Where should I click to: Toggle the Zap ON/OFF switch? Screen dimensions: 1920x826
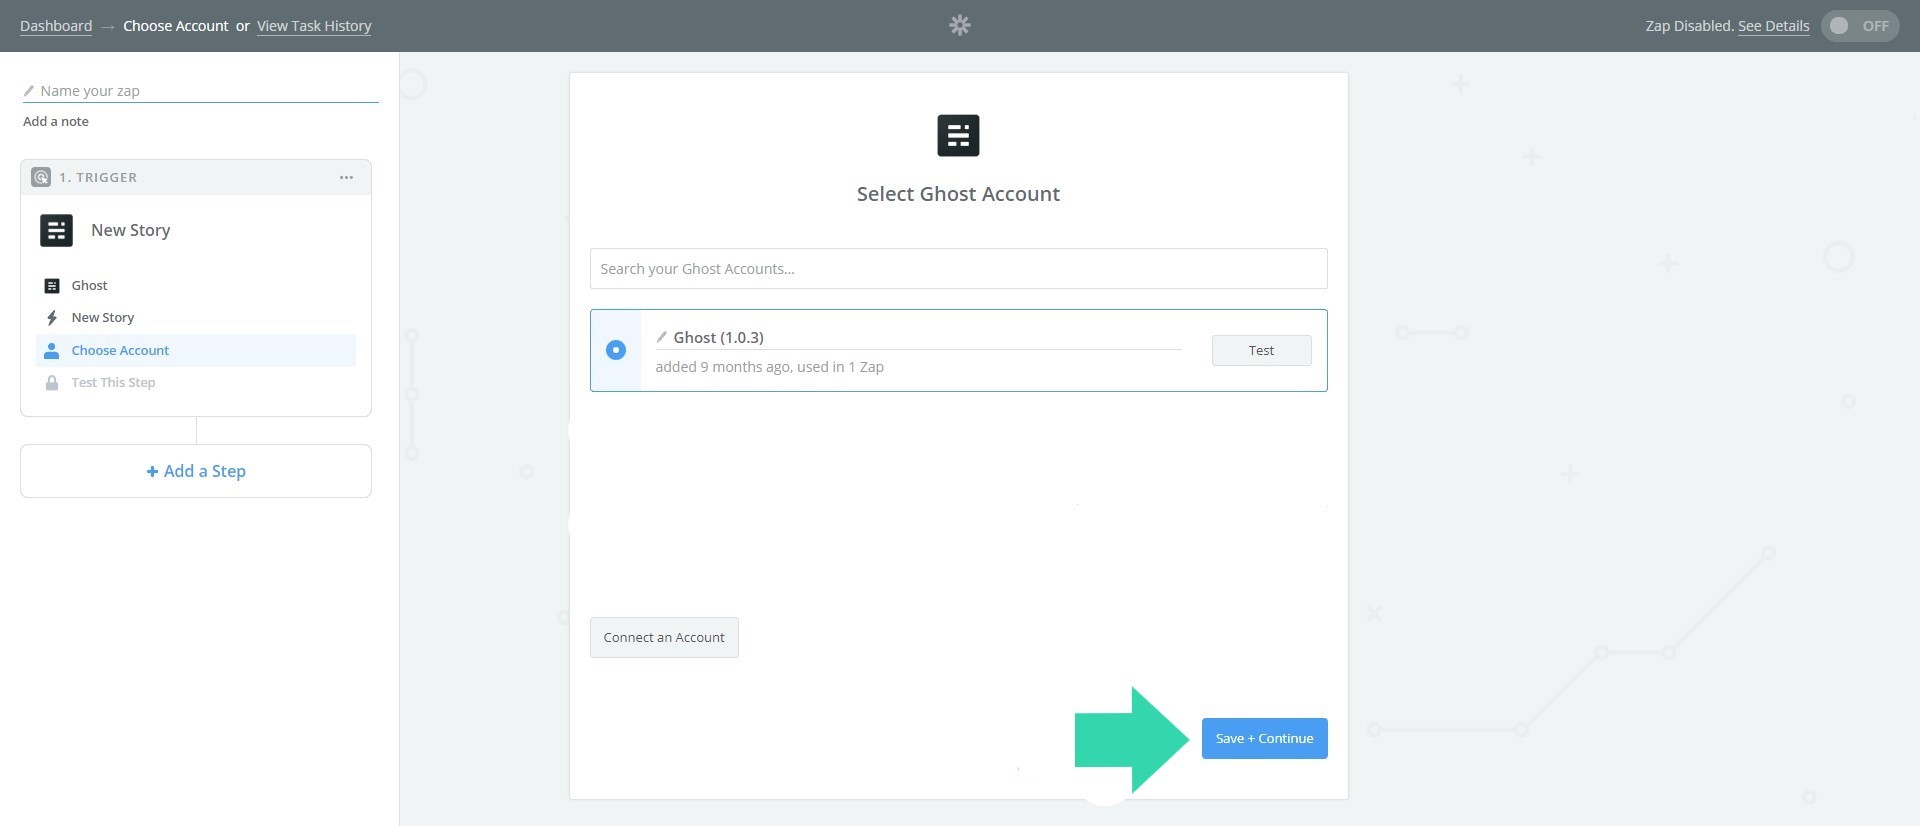[1858, 26]
